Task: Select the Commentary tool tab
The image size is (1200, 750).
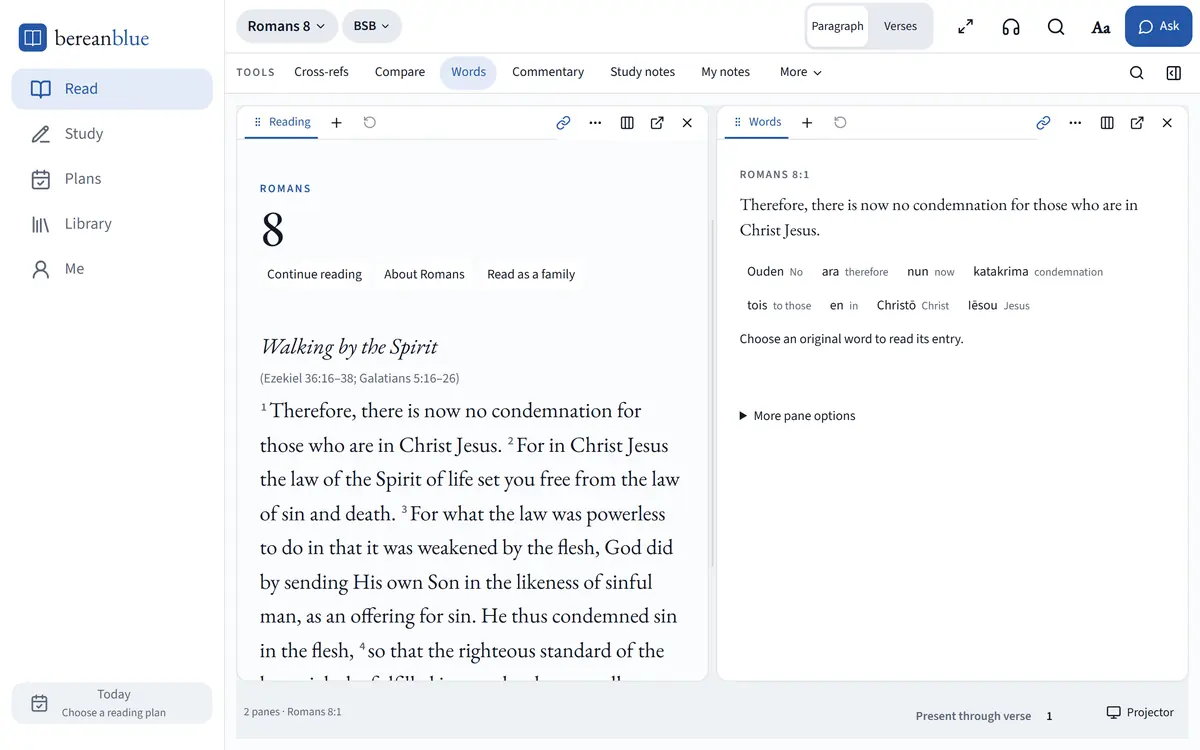Action: [548, 72]
